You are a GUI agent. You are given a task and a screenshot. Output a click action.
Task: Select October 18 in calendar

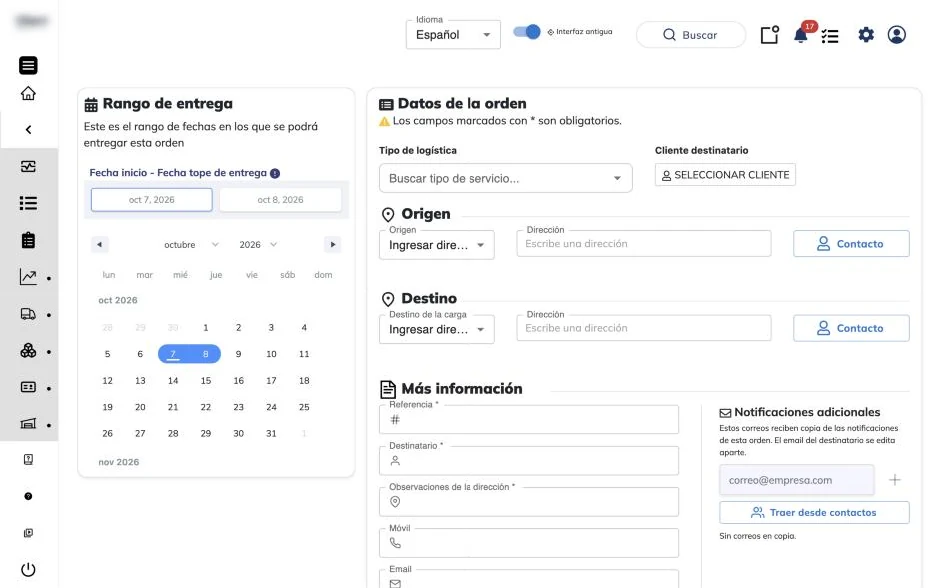click(x=304, y=381)
